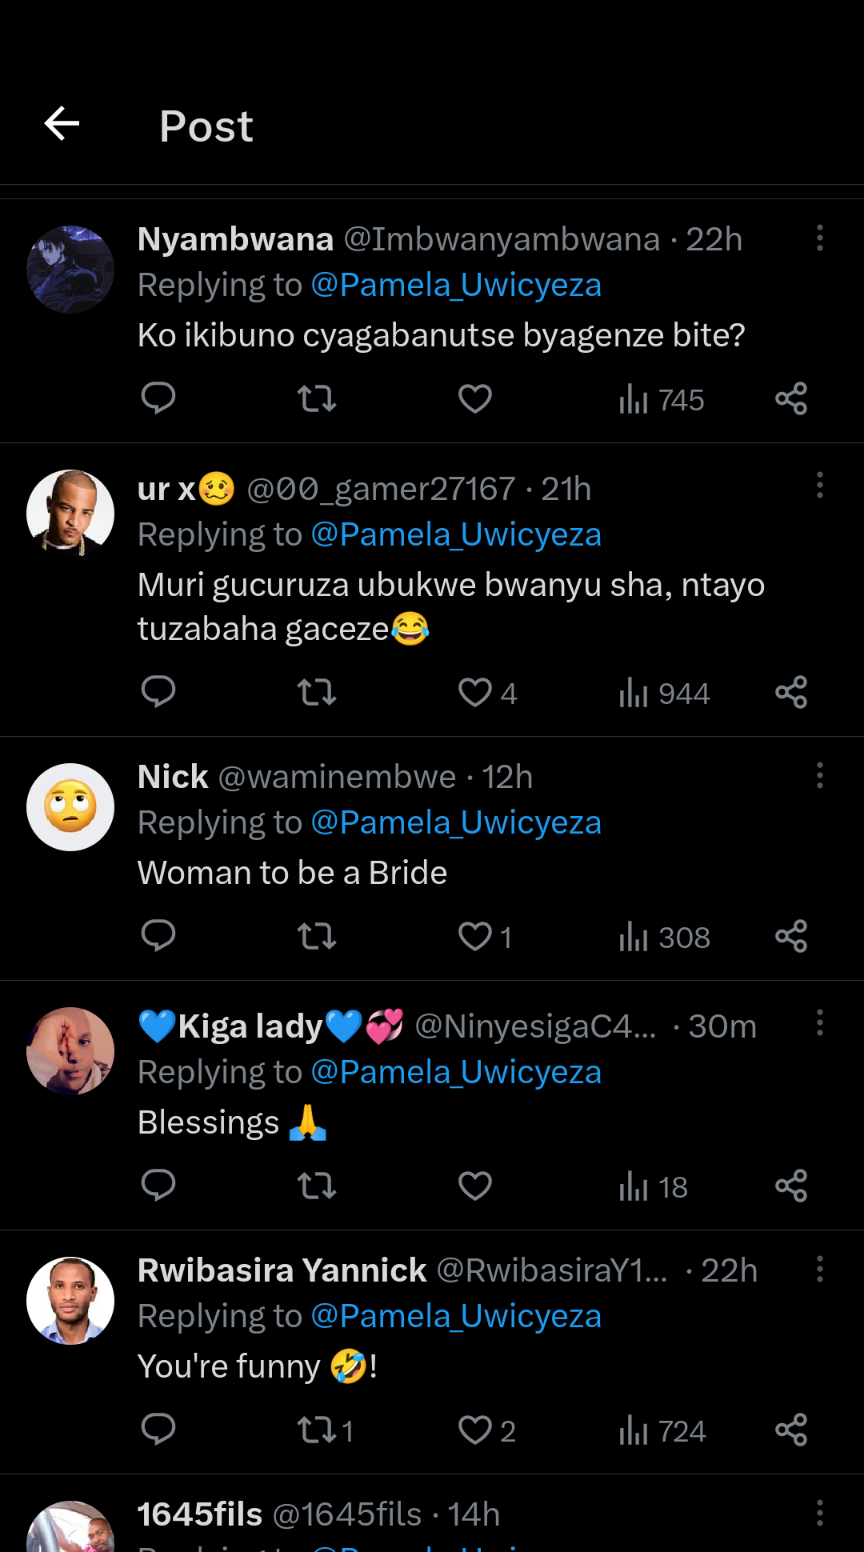Open view stats on Kiga lady's reply
This screenshot has width=864, height=1552.
[x=654, y=1187]
